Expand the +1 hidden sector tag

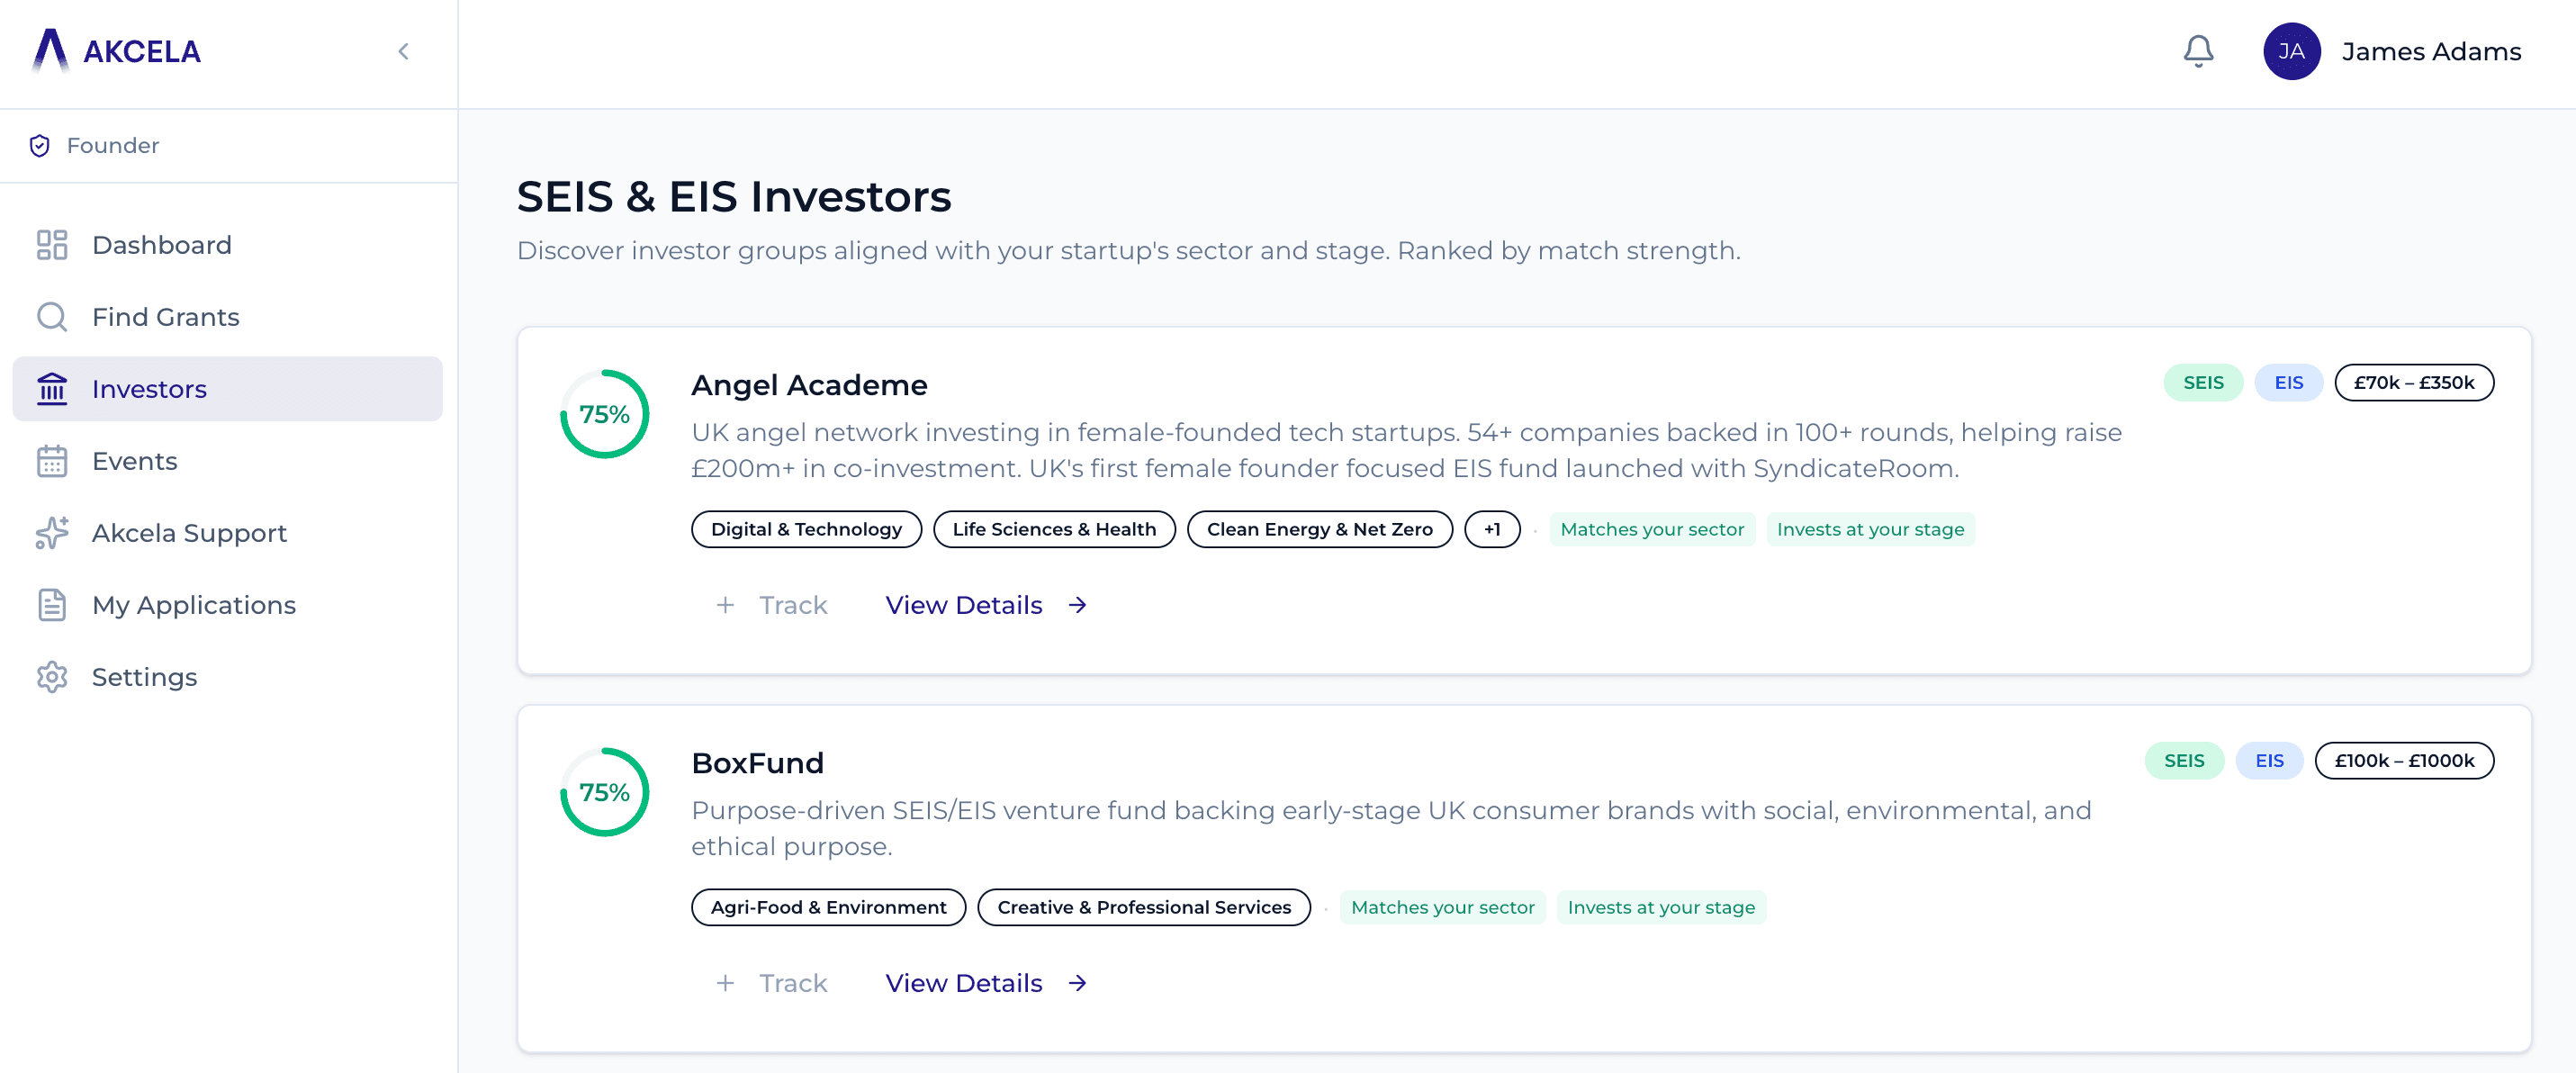click(1492, 529)
